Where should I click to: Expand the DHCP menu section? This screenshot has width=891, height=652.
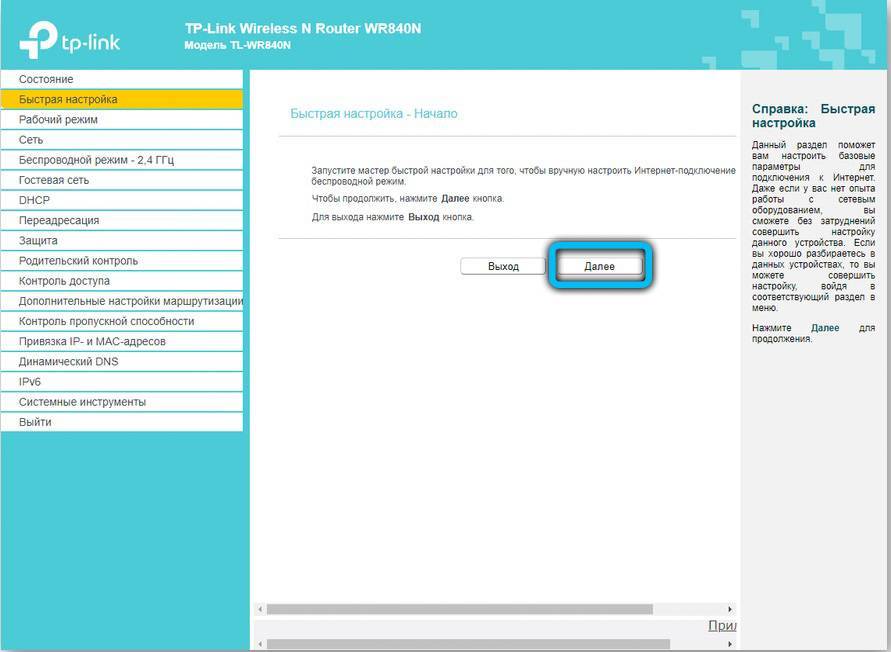click(x=34, y=200)
